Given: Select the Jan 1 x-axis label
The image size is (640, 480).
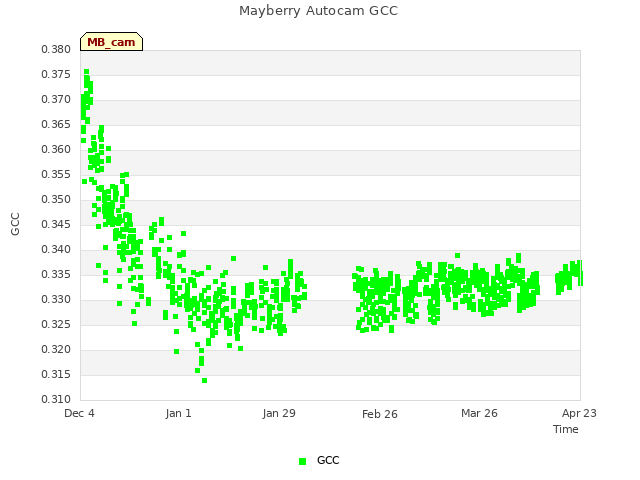Looking at the screenshot, I should [x=178, y=413].
